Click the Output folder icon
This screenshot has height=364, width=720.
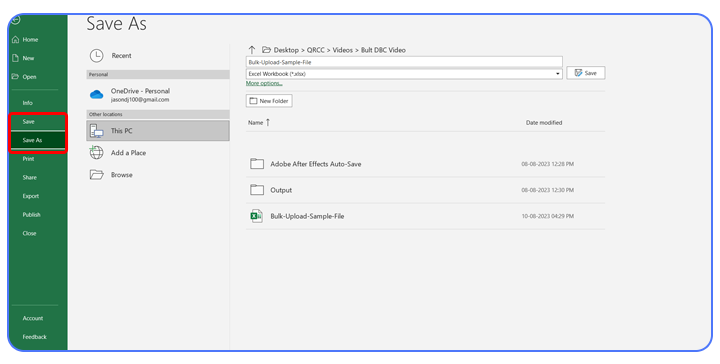[257, 190]
